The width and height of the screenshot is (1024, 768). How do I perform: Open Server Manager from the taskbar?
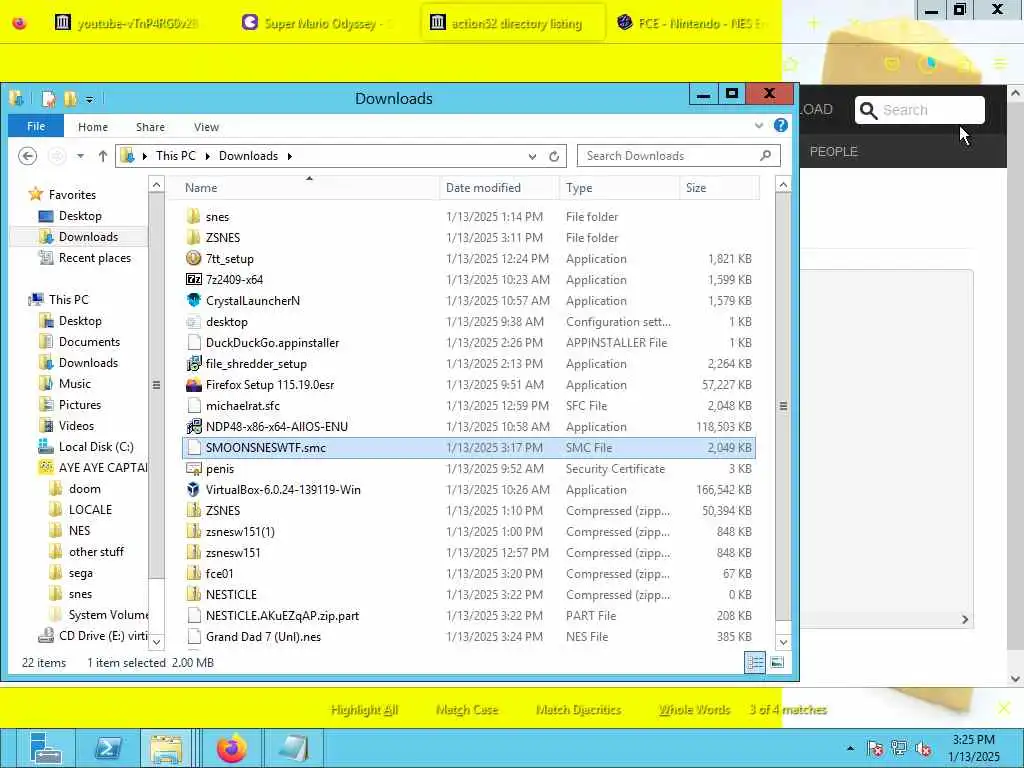[x=45, y=748]
